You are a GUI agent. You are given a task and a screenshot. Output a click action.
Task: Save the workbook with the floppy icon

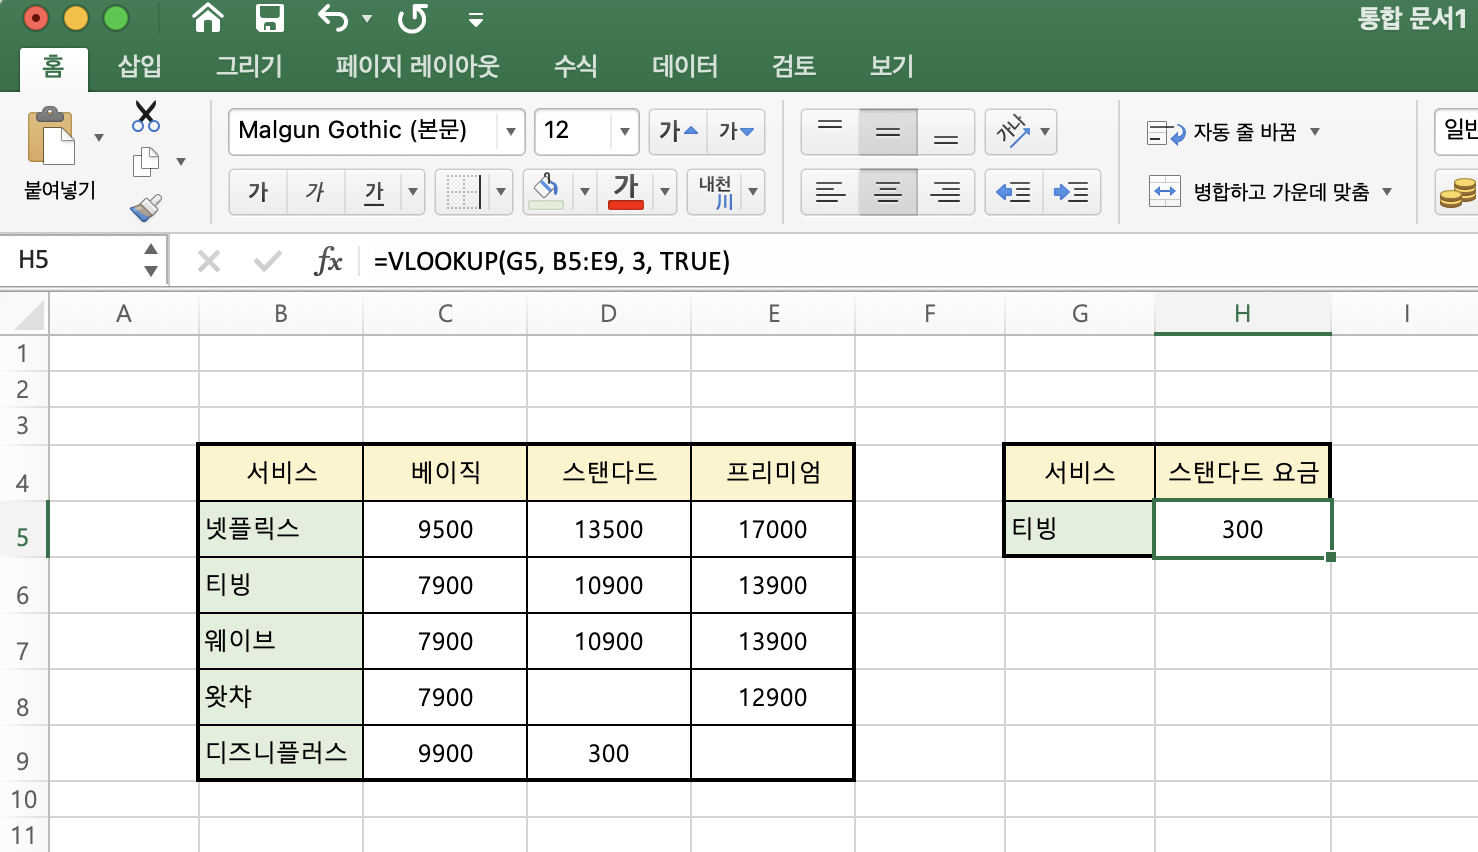269,18
